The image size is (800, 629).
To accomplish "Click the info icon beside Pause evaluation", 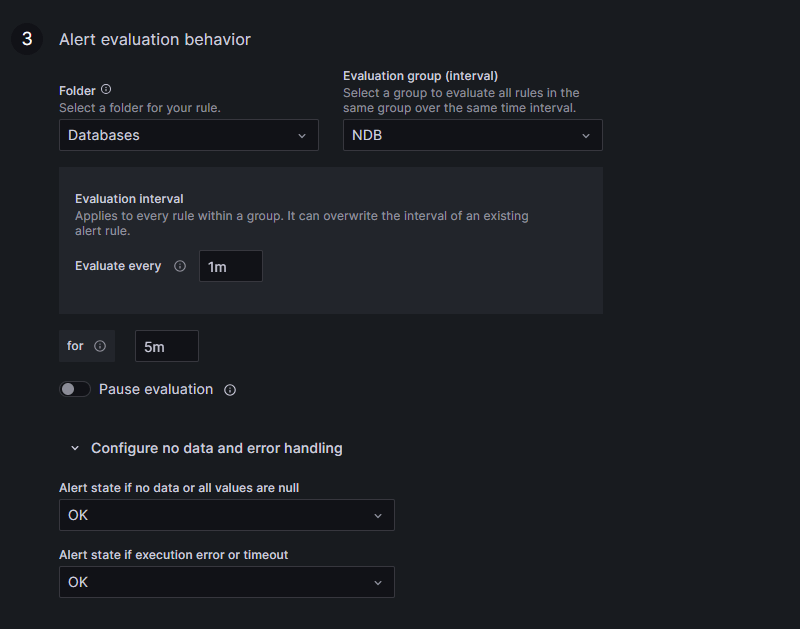I will (229, 389).
